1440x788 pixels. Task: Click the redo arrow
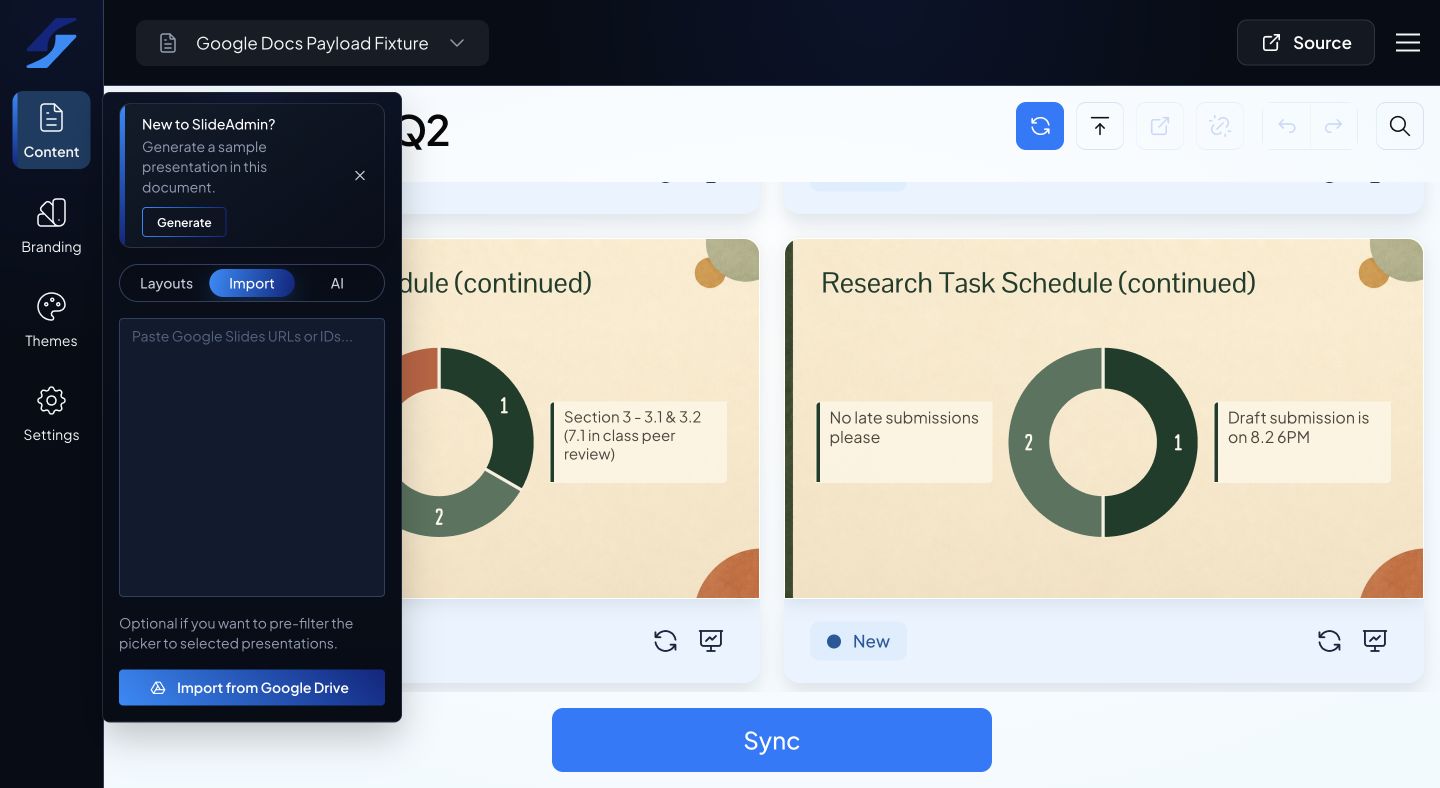pos(1333,126)
